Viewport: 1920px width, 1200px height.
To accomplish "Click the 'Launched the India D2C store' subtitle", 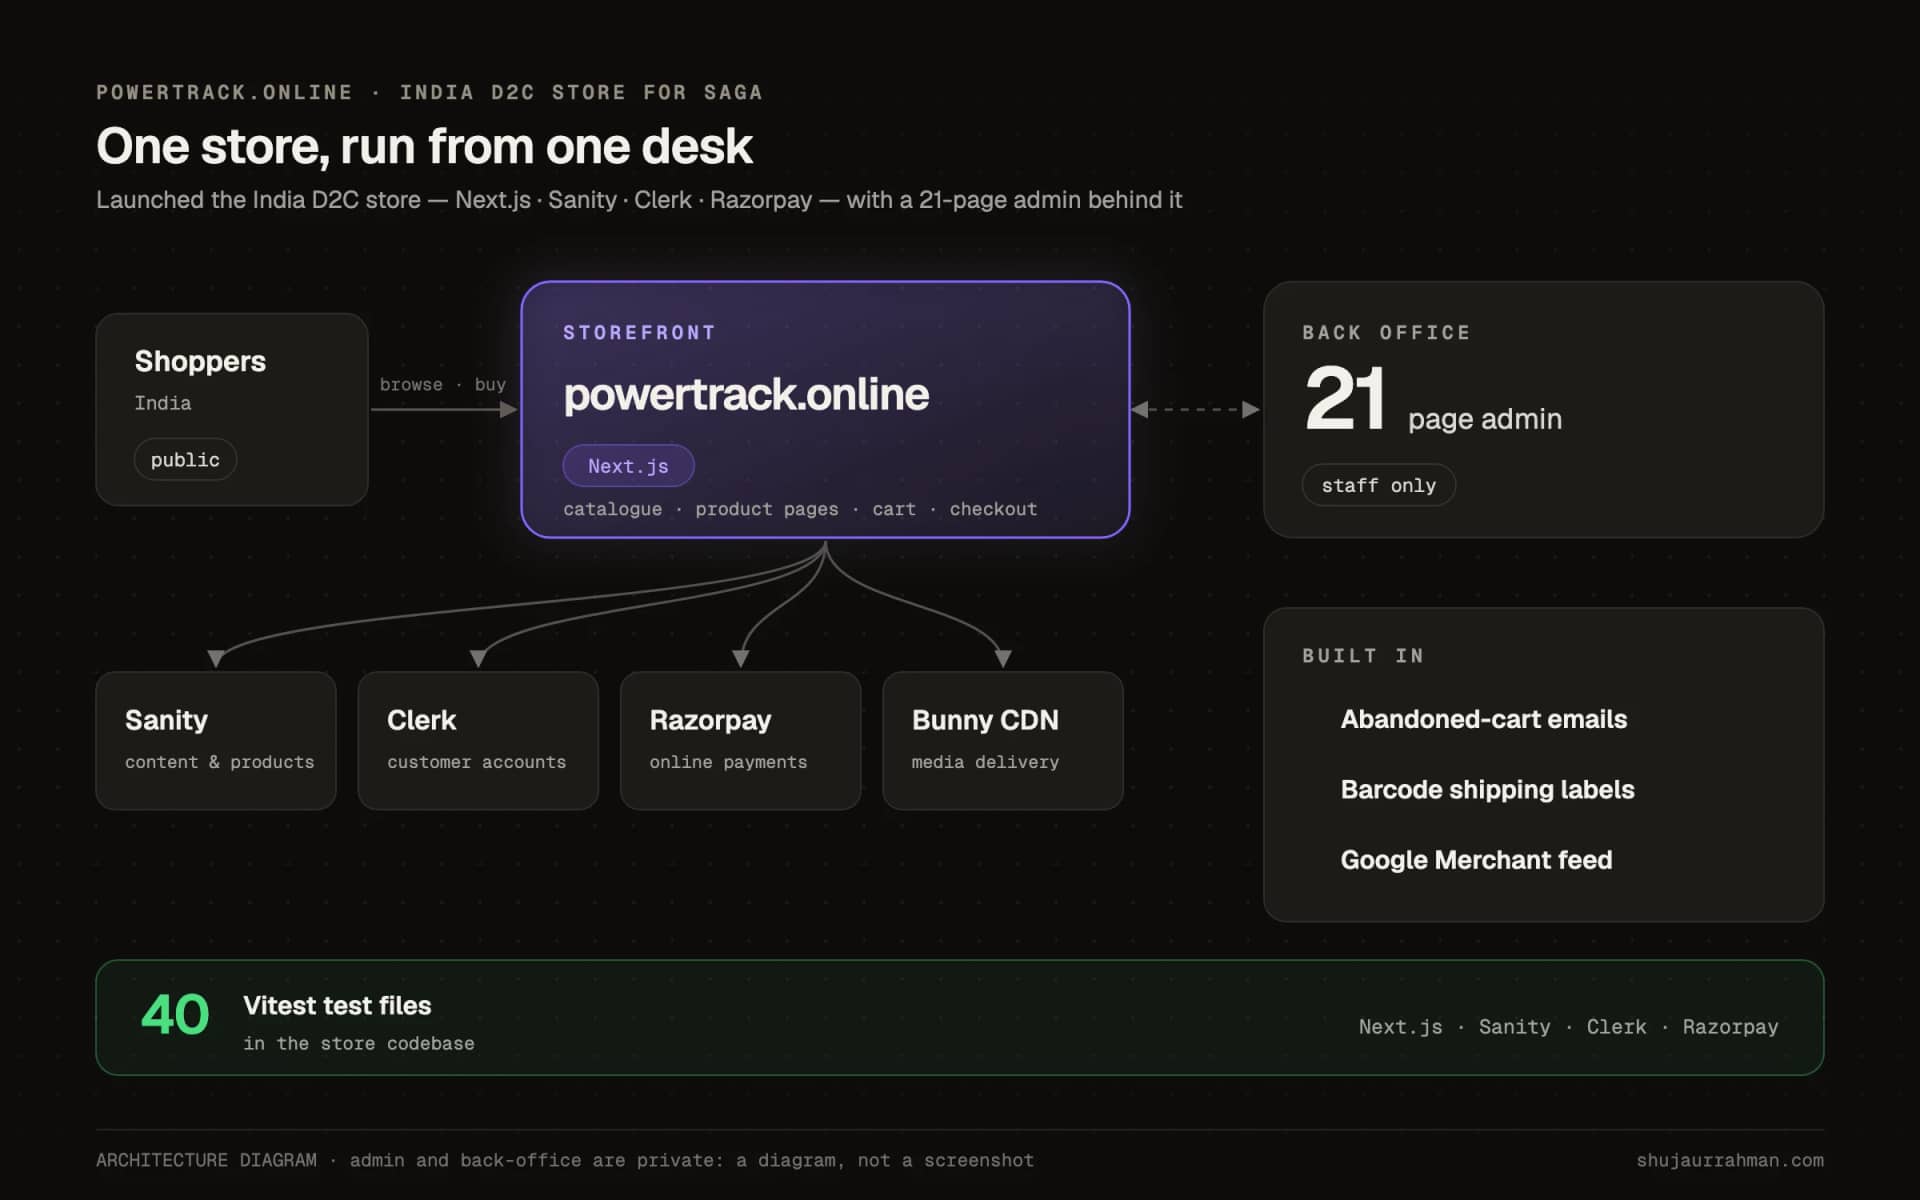I will pyautogui.click(x=639, y=200).
